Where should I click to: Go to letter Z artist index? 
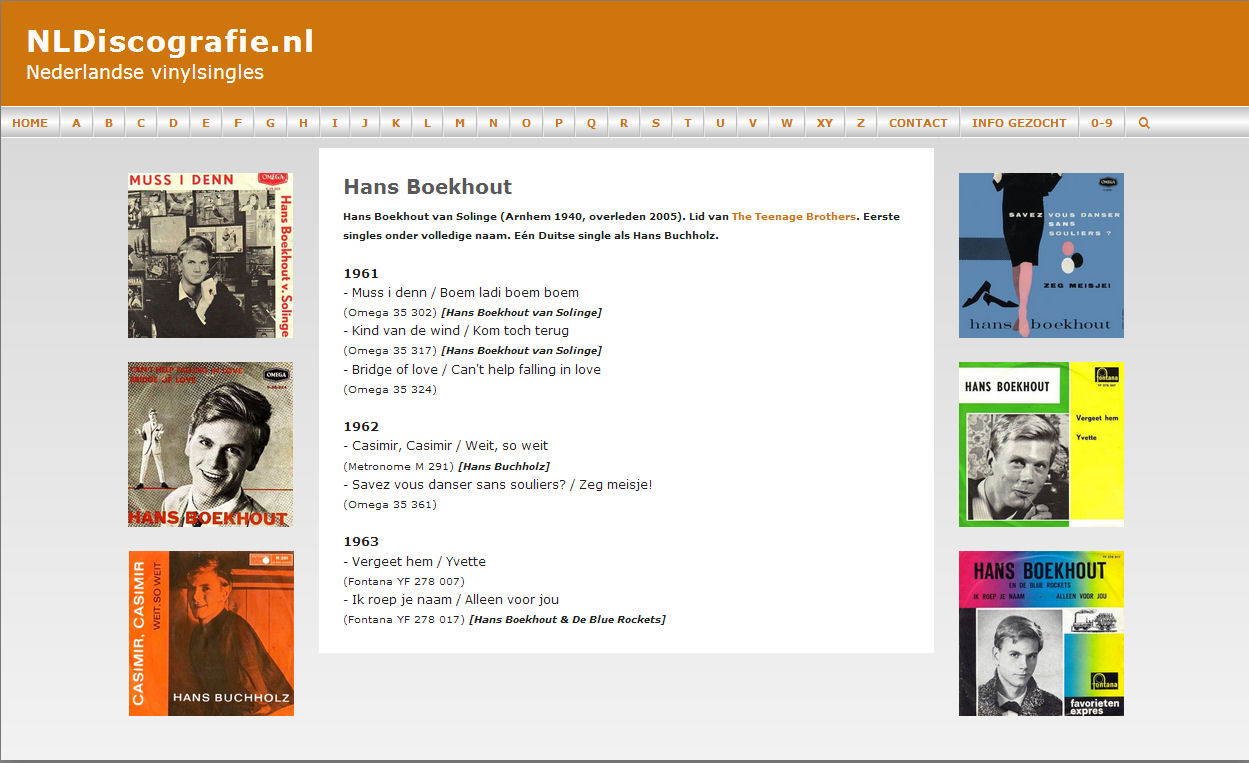point(861,123)
